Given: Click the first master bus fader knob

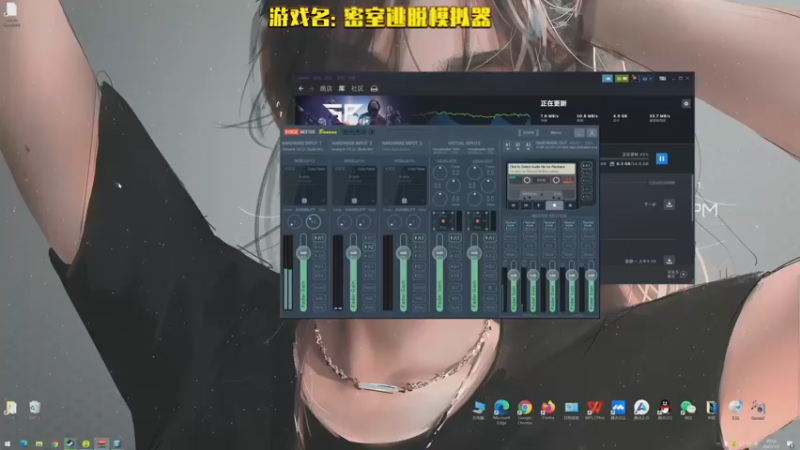Looking at the screenshot, I should point(513,276).
